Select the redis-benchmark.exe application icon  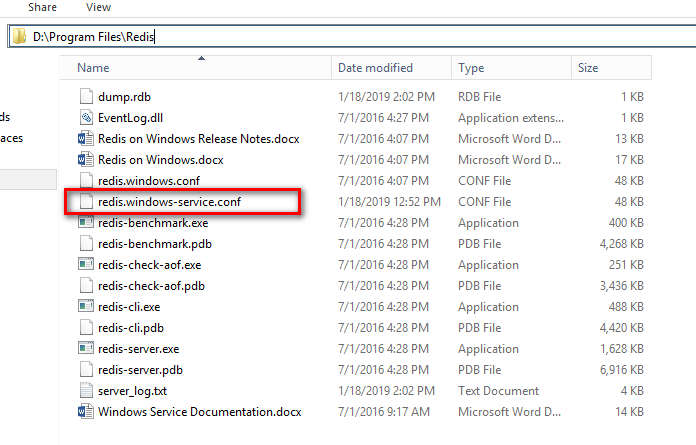(x=86, y=223)
